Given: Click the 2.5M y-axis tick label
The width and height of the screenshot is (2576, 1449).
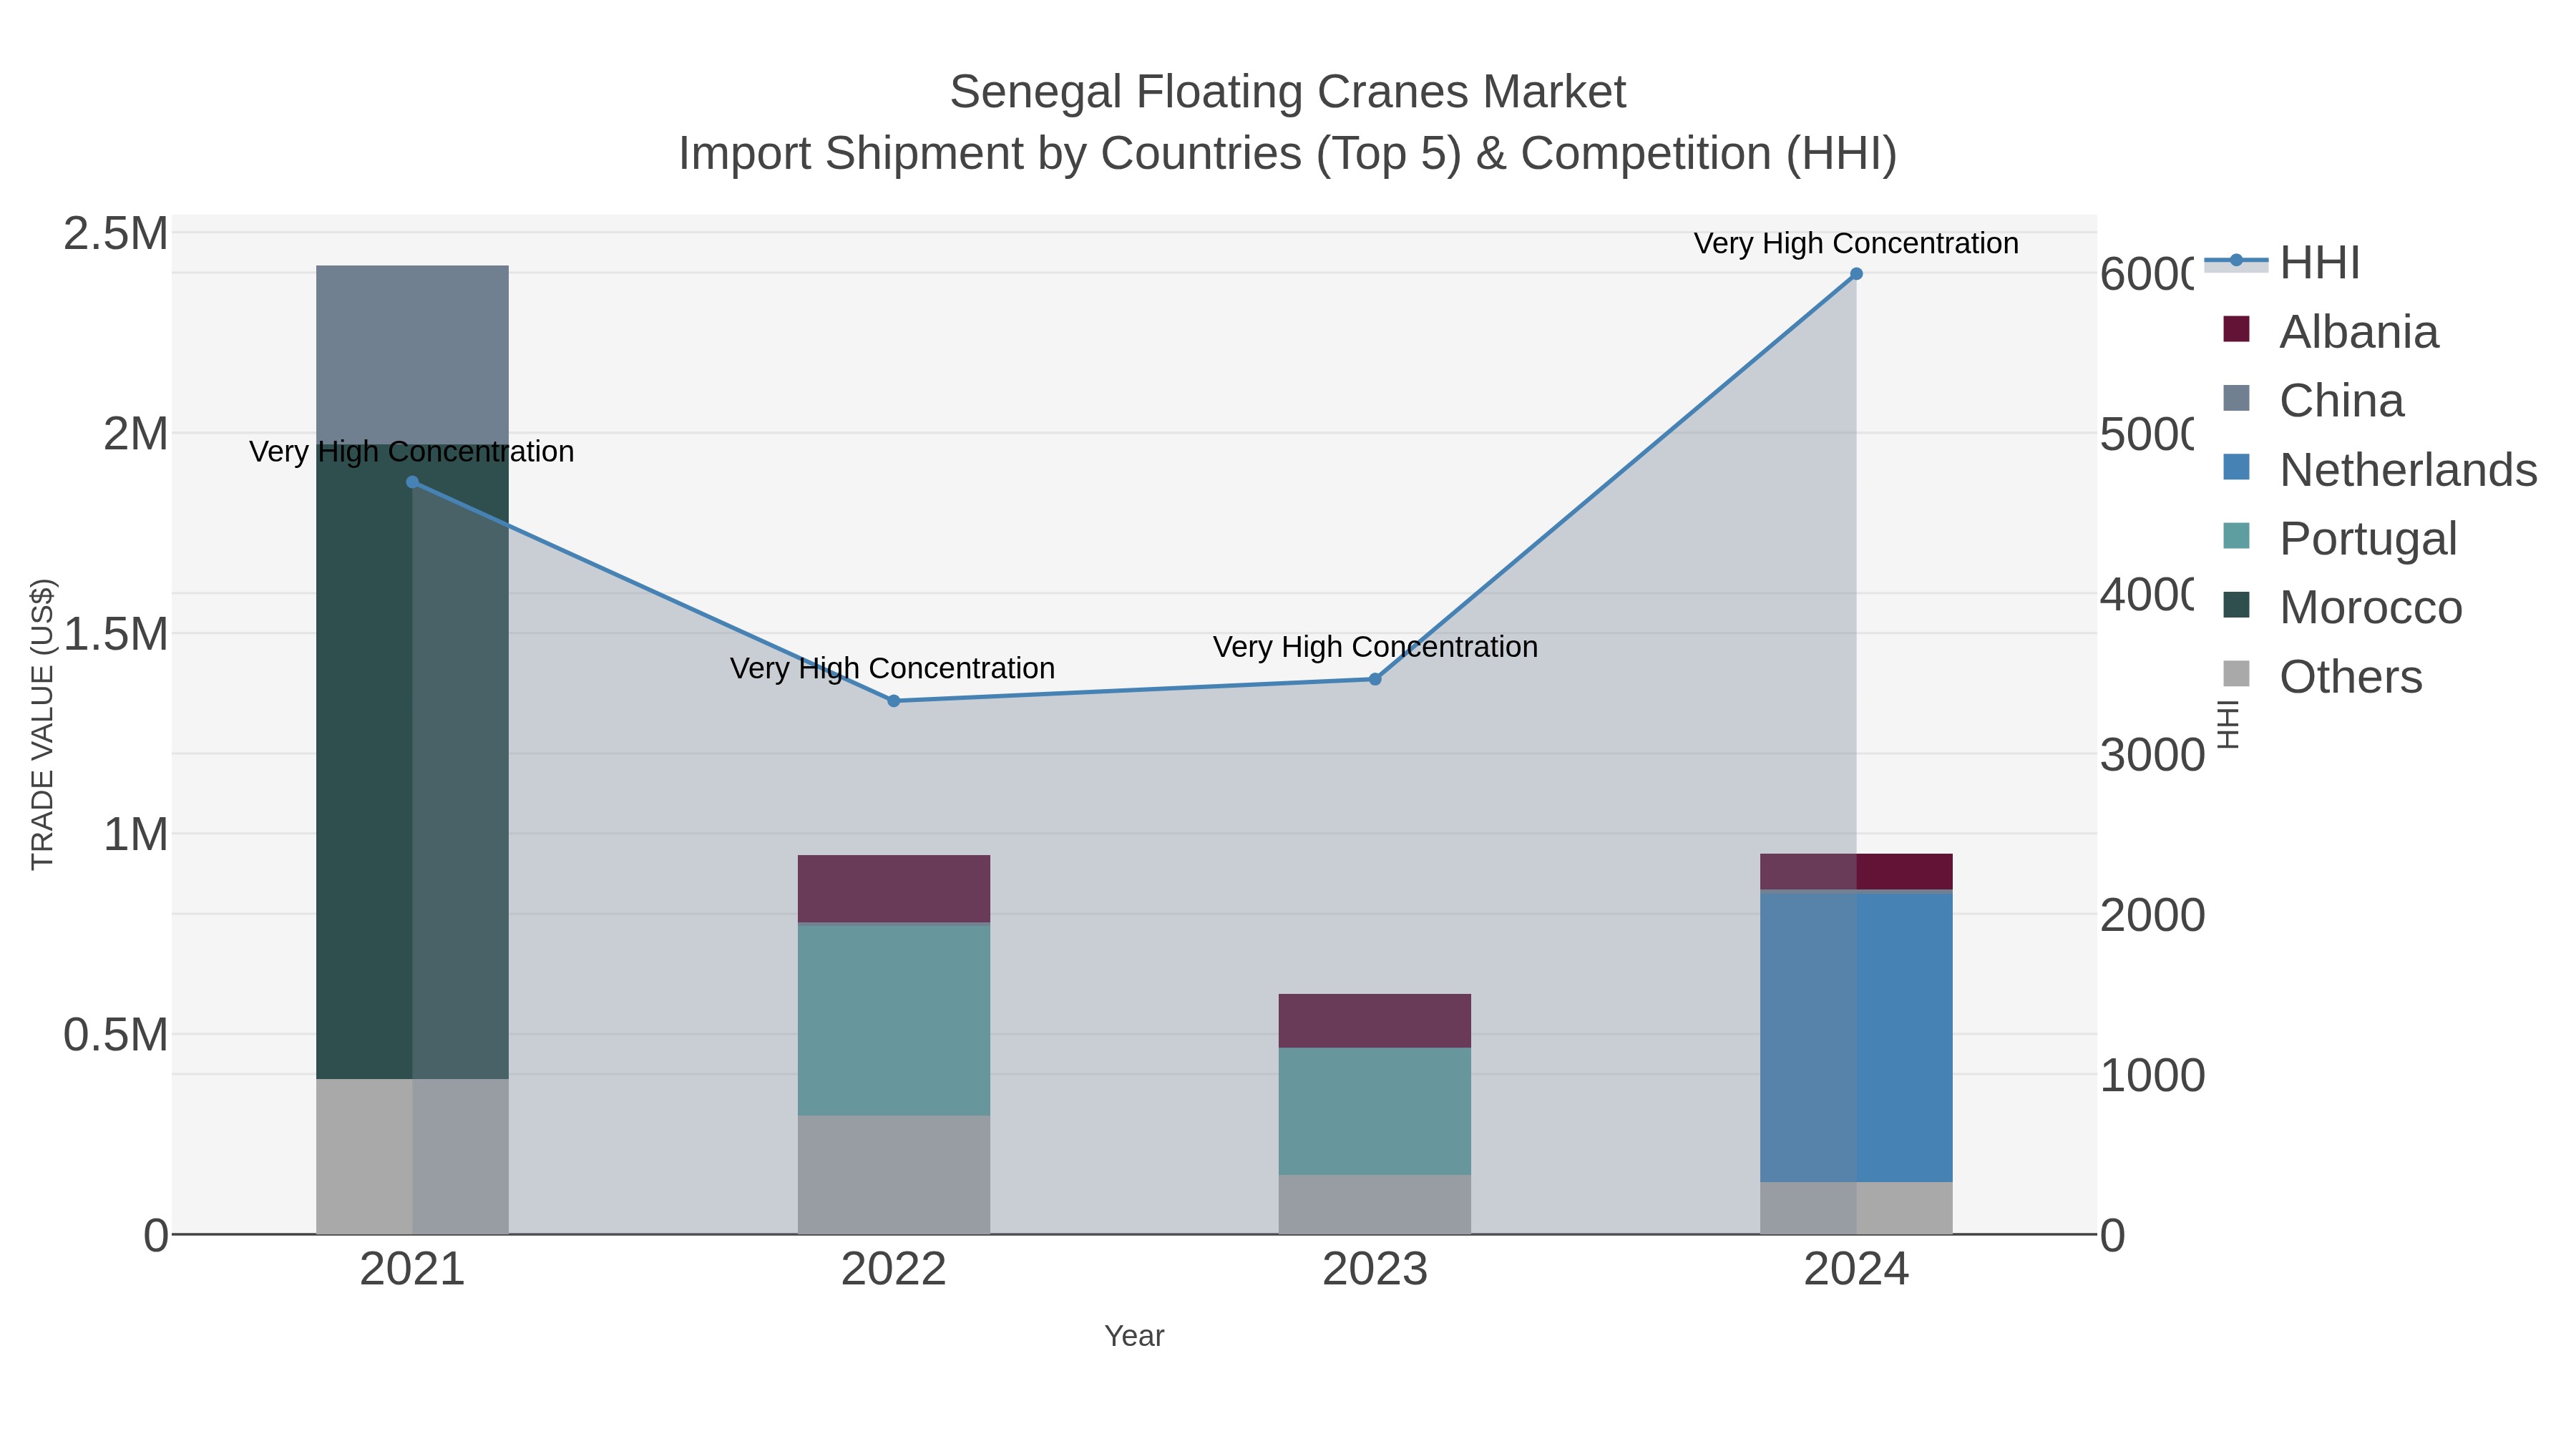Looking at the screenshot, I should tap(116, 234).
